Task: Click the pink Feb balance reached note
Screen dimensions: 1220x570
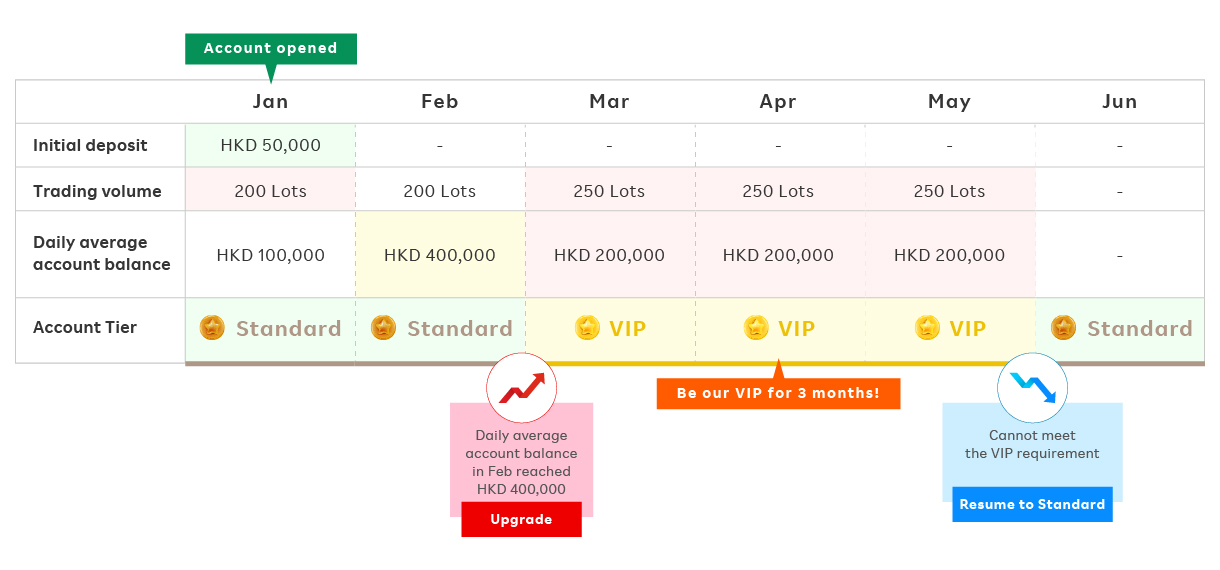Action: pyautogui.click(x=521, y=462)
